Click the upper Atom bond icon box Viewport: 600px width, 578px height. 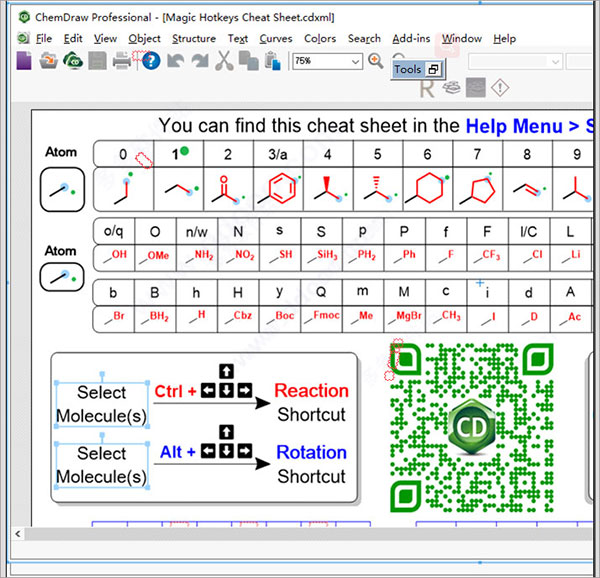(x=62, y=189)
